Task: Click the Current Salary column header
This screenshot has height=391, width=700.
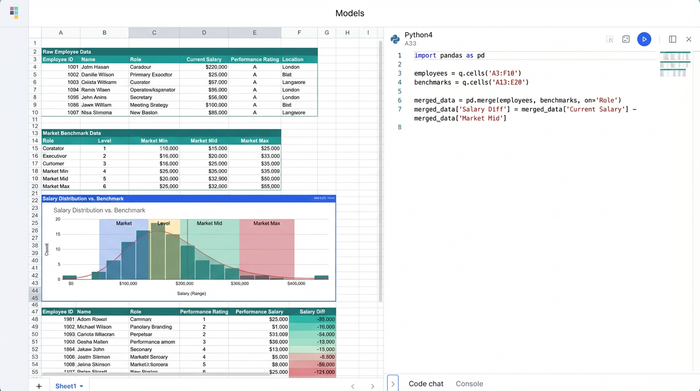Action: point(204,59)
